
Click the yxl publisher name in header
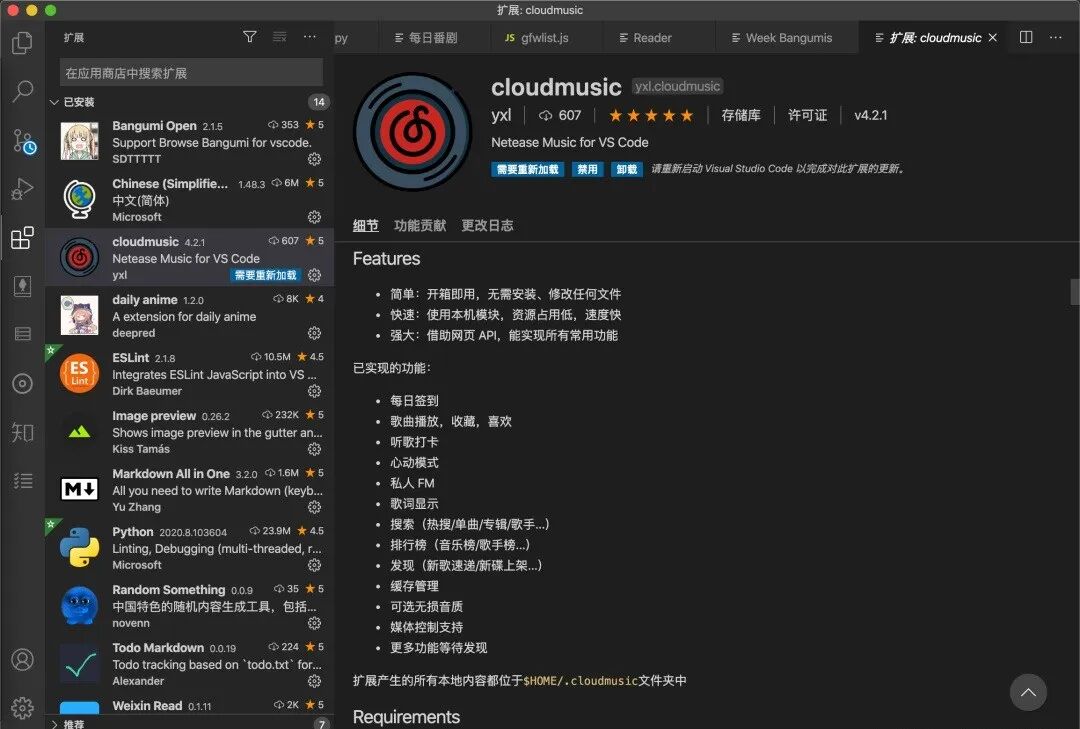501,115
